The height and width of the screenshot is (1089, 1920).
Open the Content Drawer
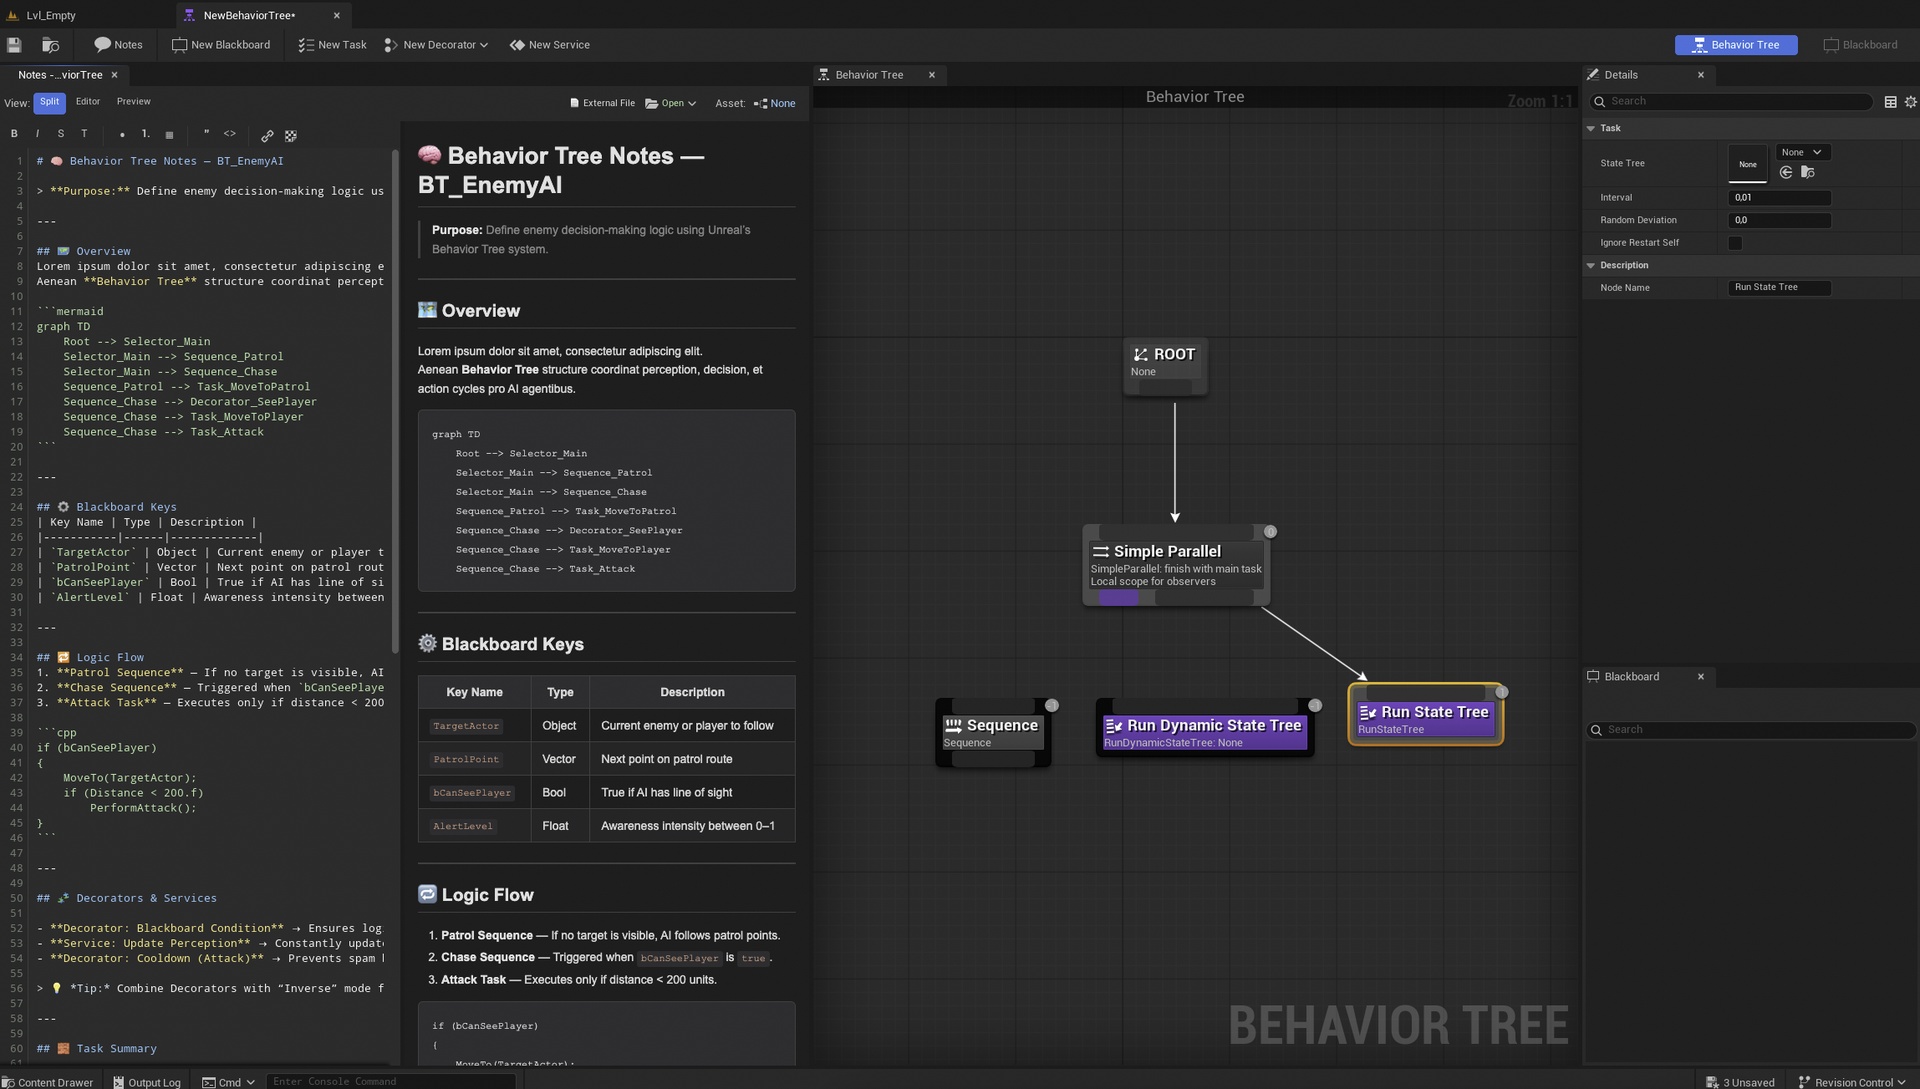pos(48,1081)
